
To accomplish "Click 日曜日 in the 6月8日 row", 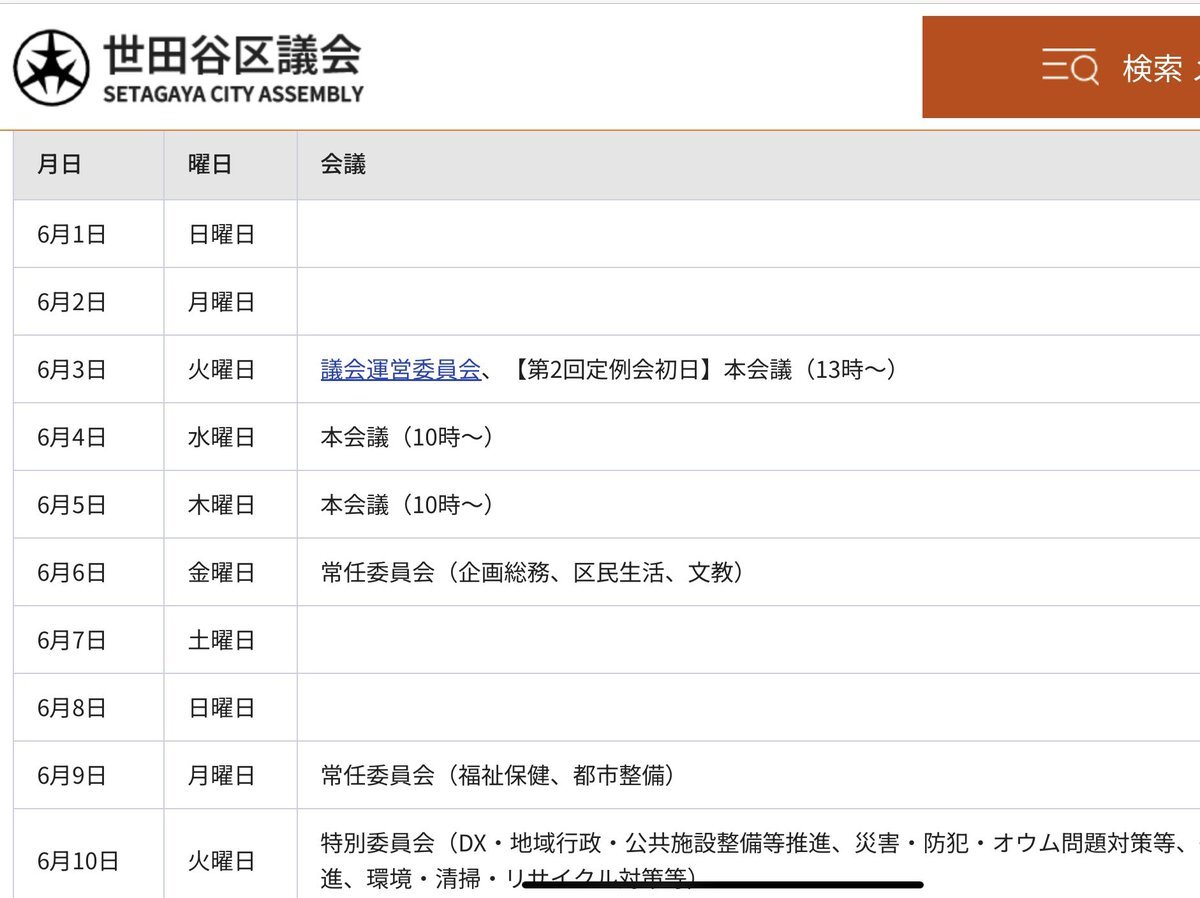I will [x=222, y=708].
